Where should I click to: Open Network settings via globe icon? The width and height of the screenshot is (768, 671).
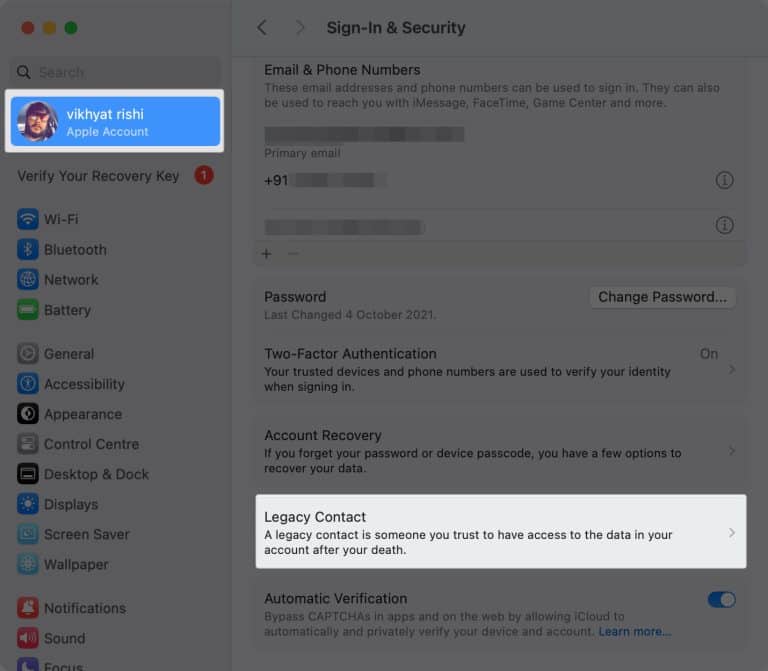point(28,280)
